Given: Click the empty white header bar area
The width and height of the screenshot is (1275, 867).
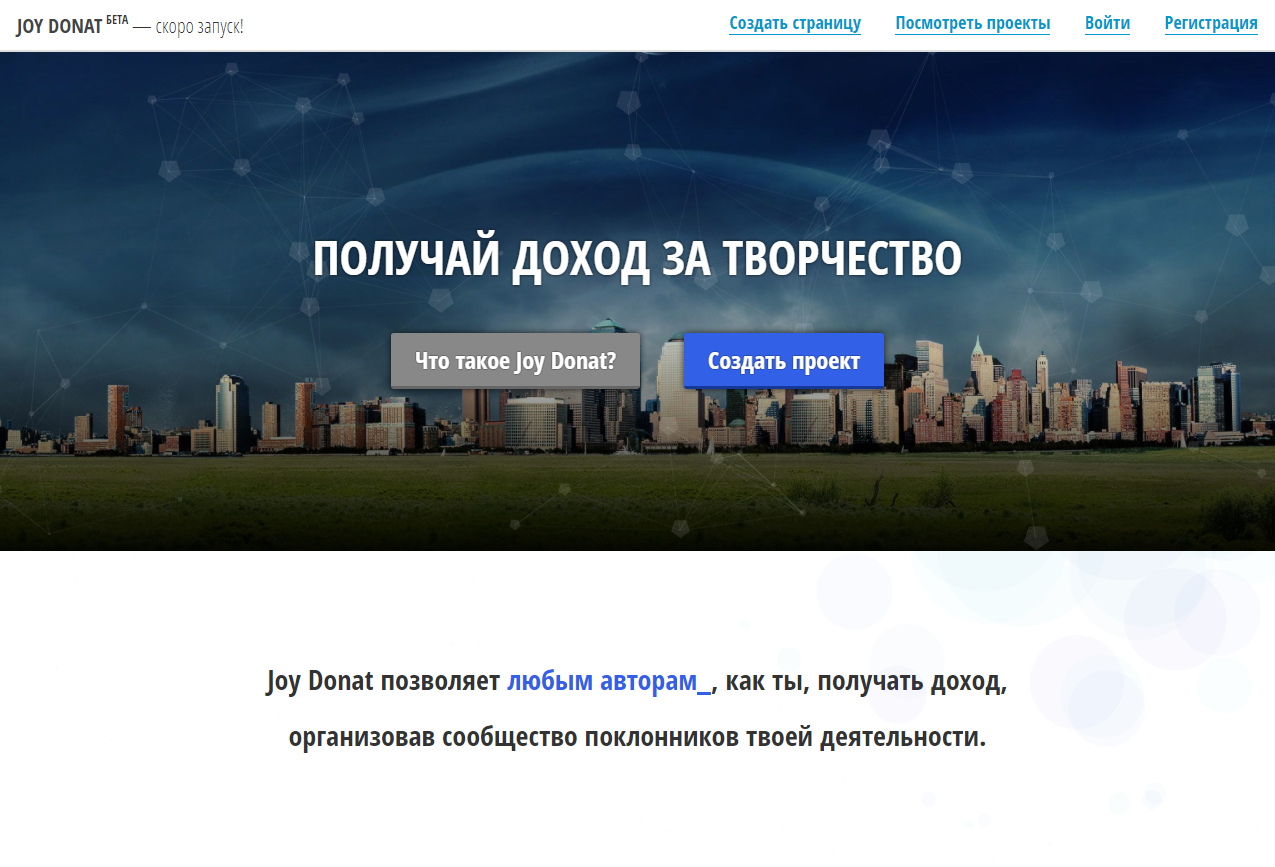Looking at the screenshot, I should (x=480, y=26).
